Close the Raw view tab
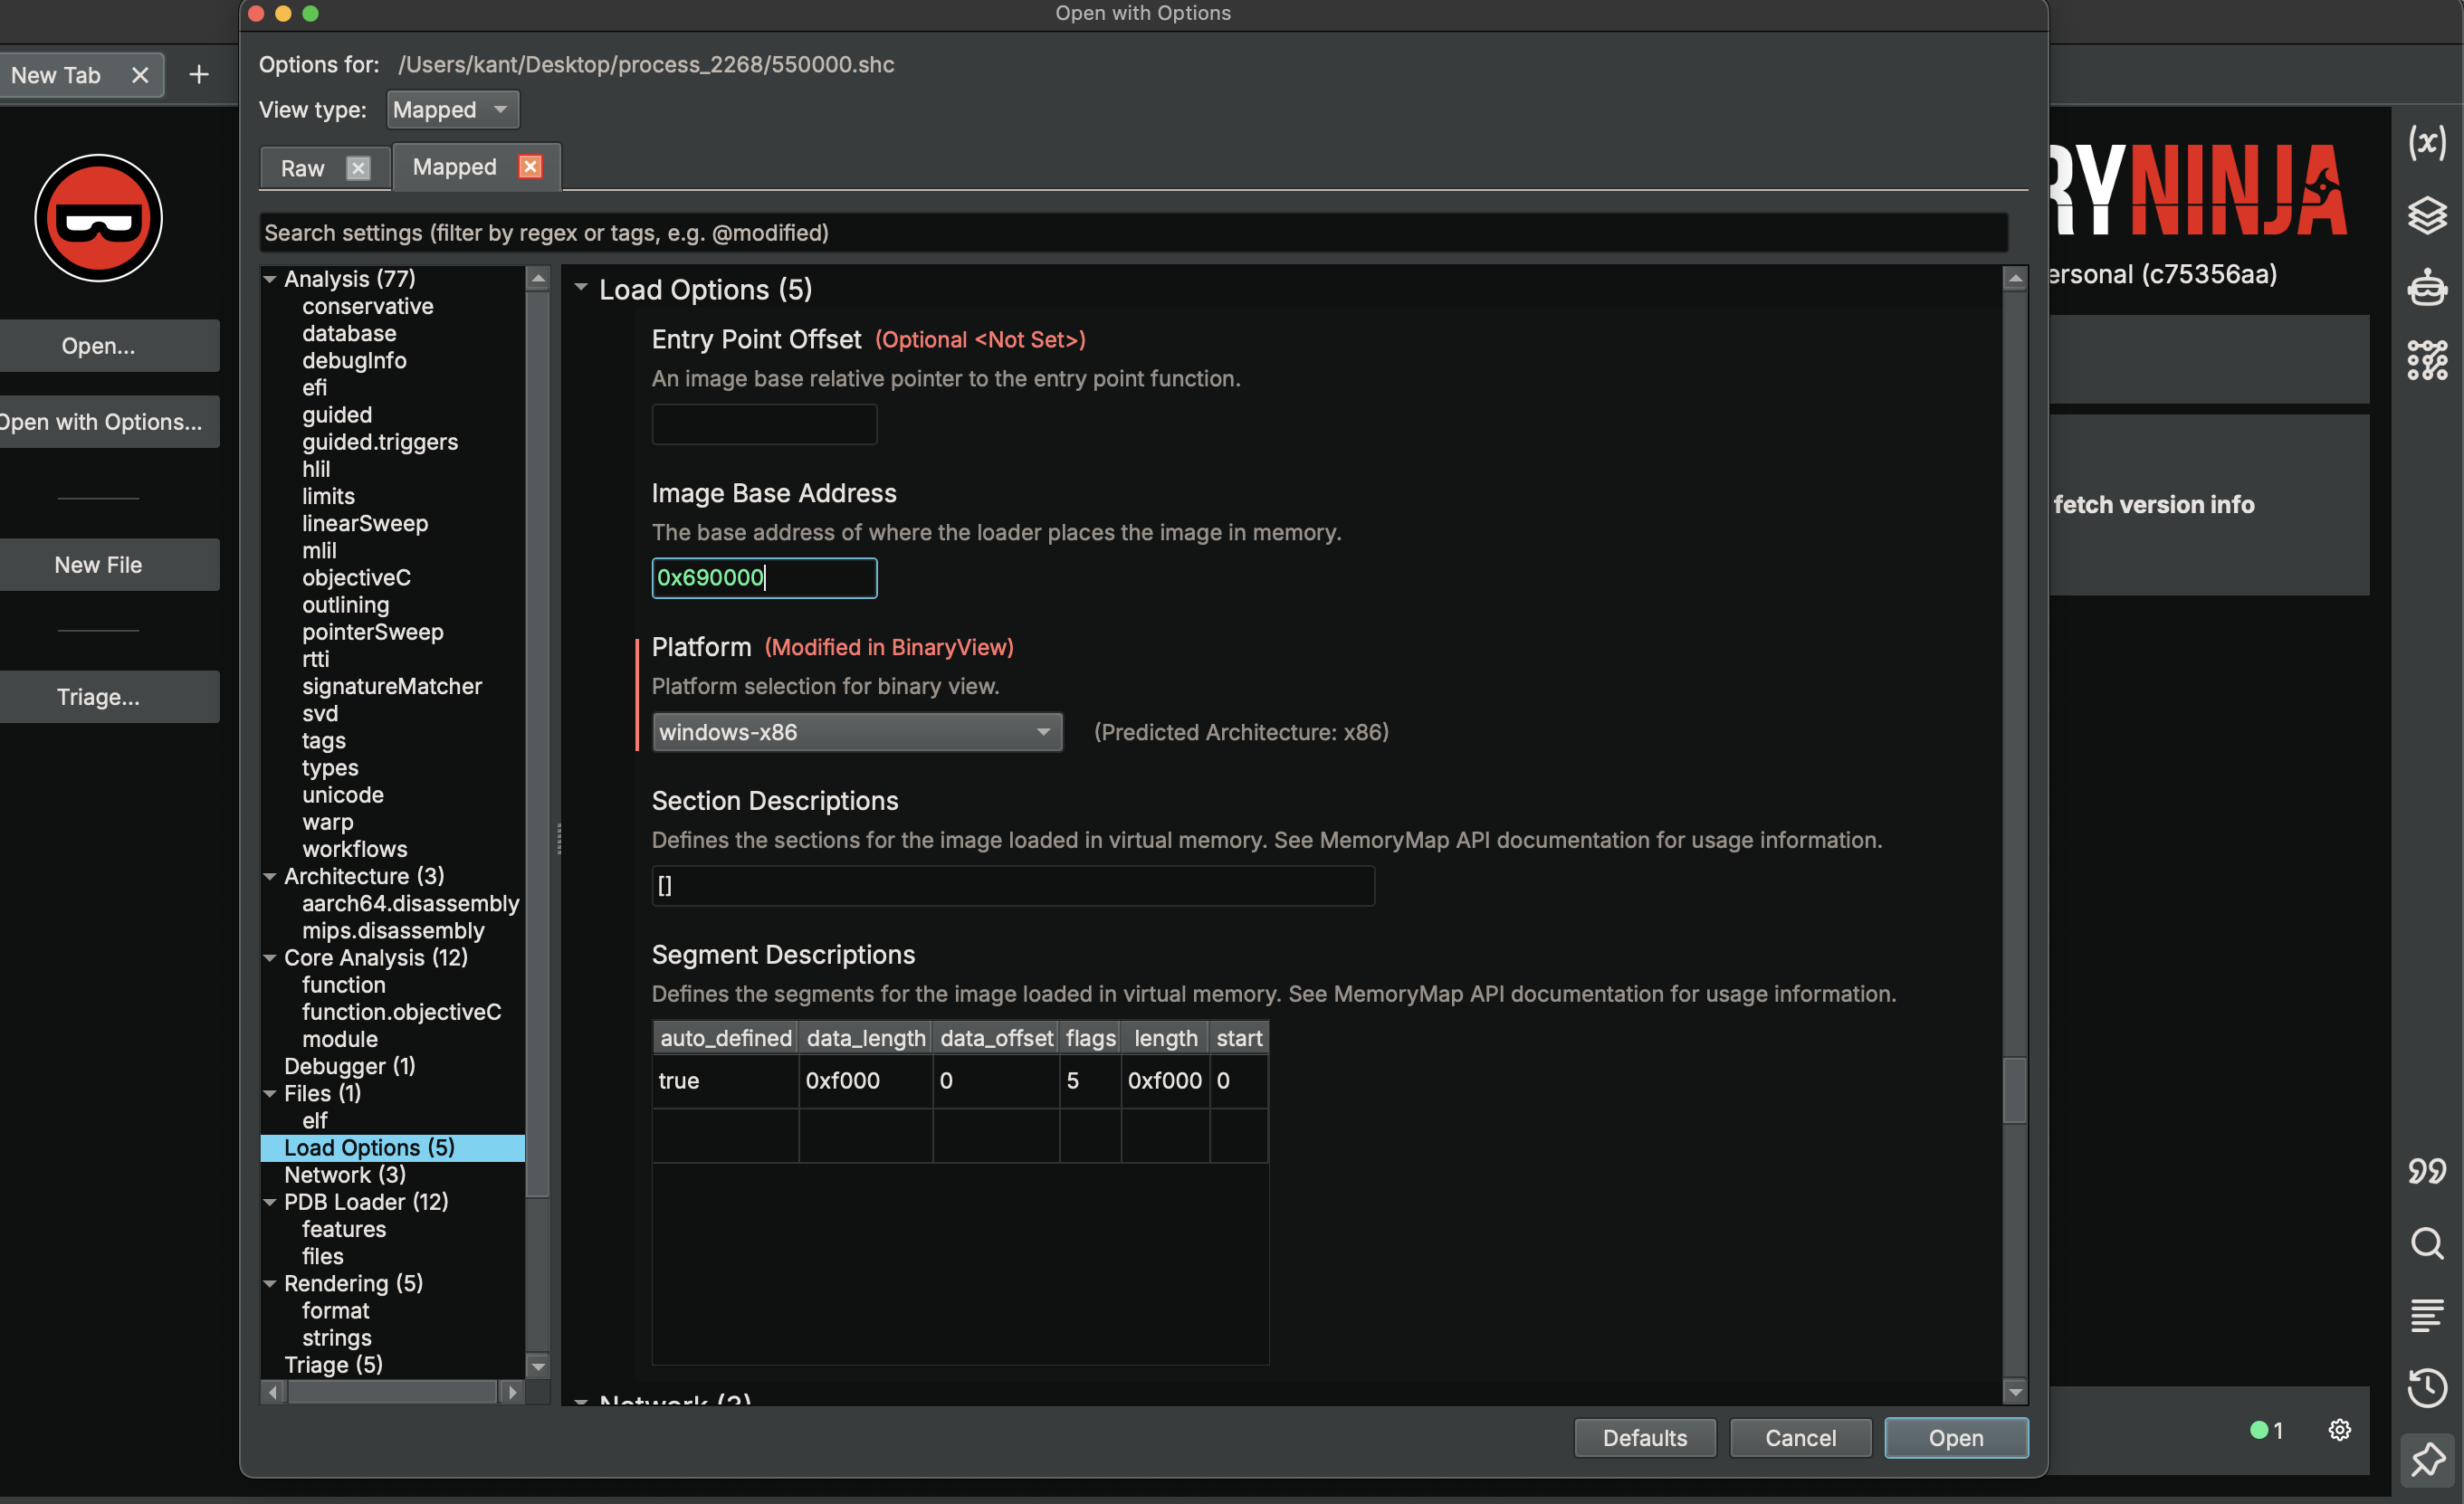 [358, 168]
